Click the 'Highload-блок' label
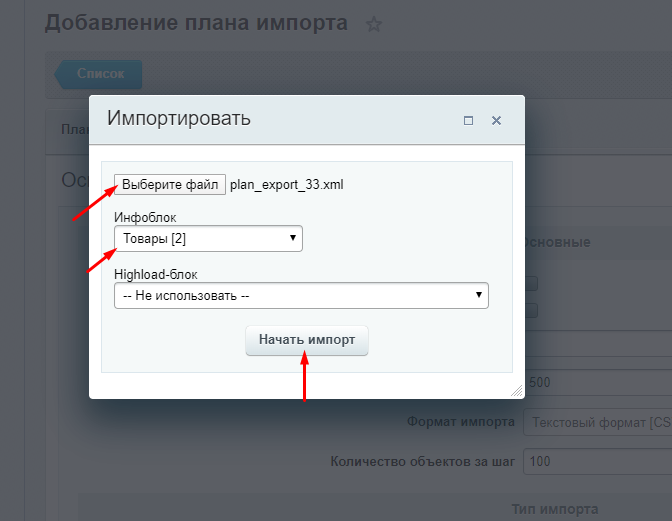 point(156,275)
